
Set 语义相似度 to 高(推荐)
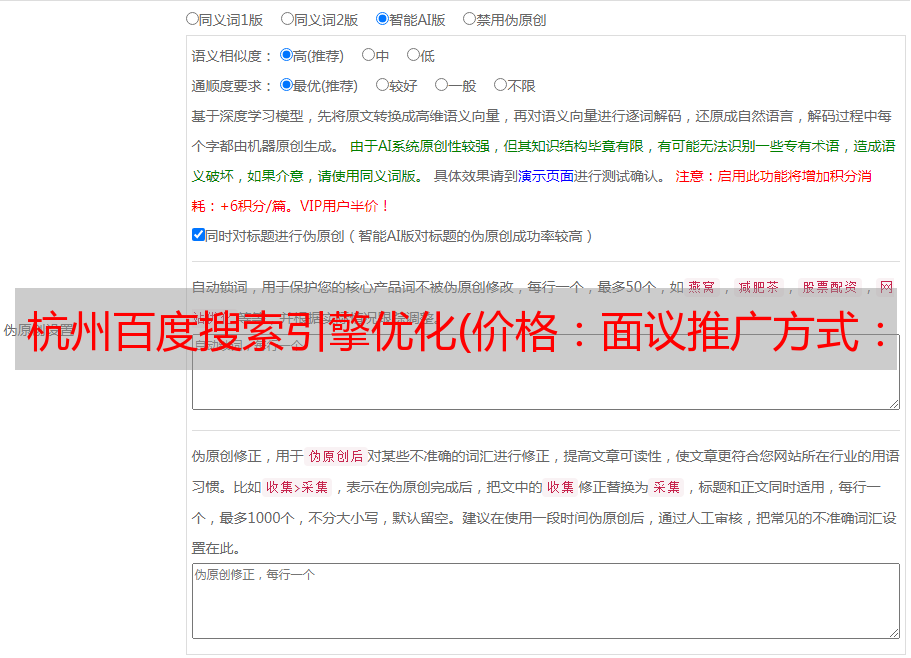[x=286, y=55]
